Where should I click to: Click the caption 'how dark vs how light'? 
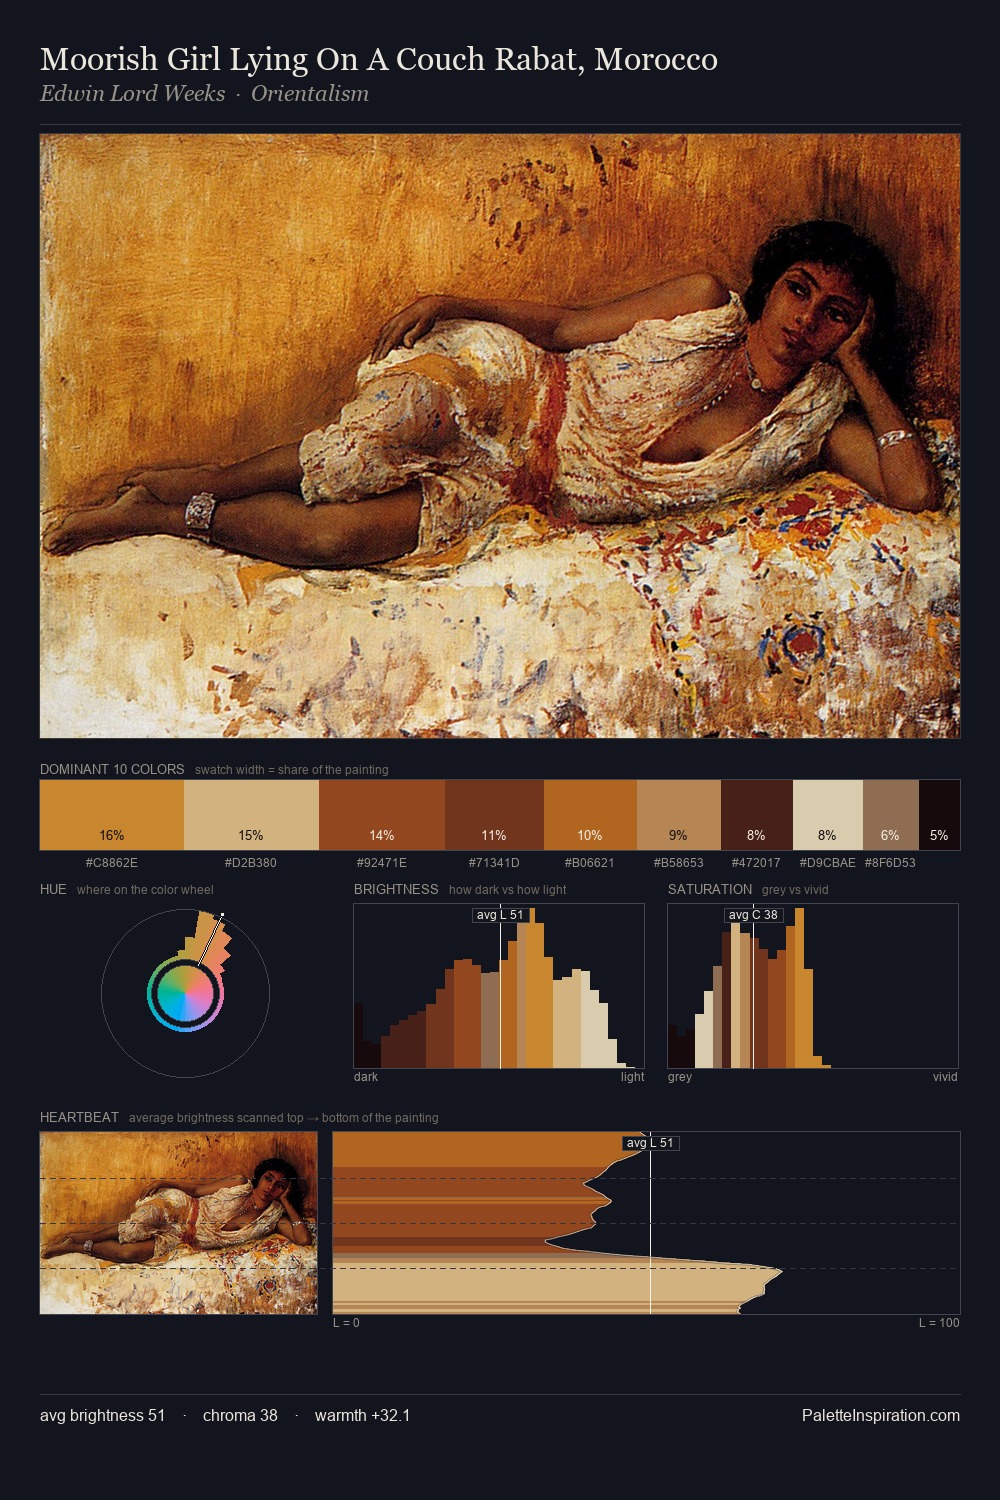(508, 890)
